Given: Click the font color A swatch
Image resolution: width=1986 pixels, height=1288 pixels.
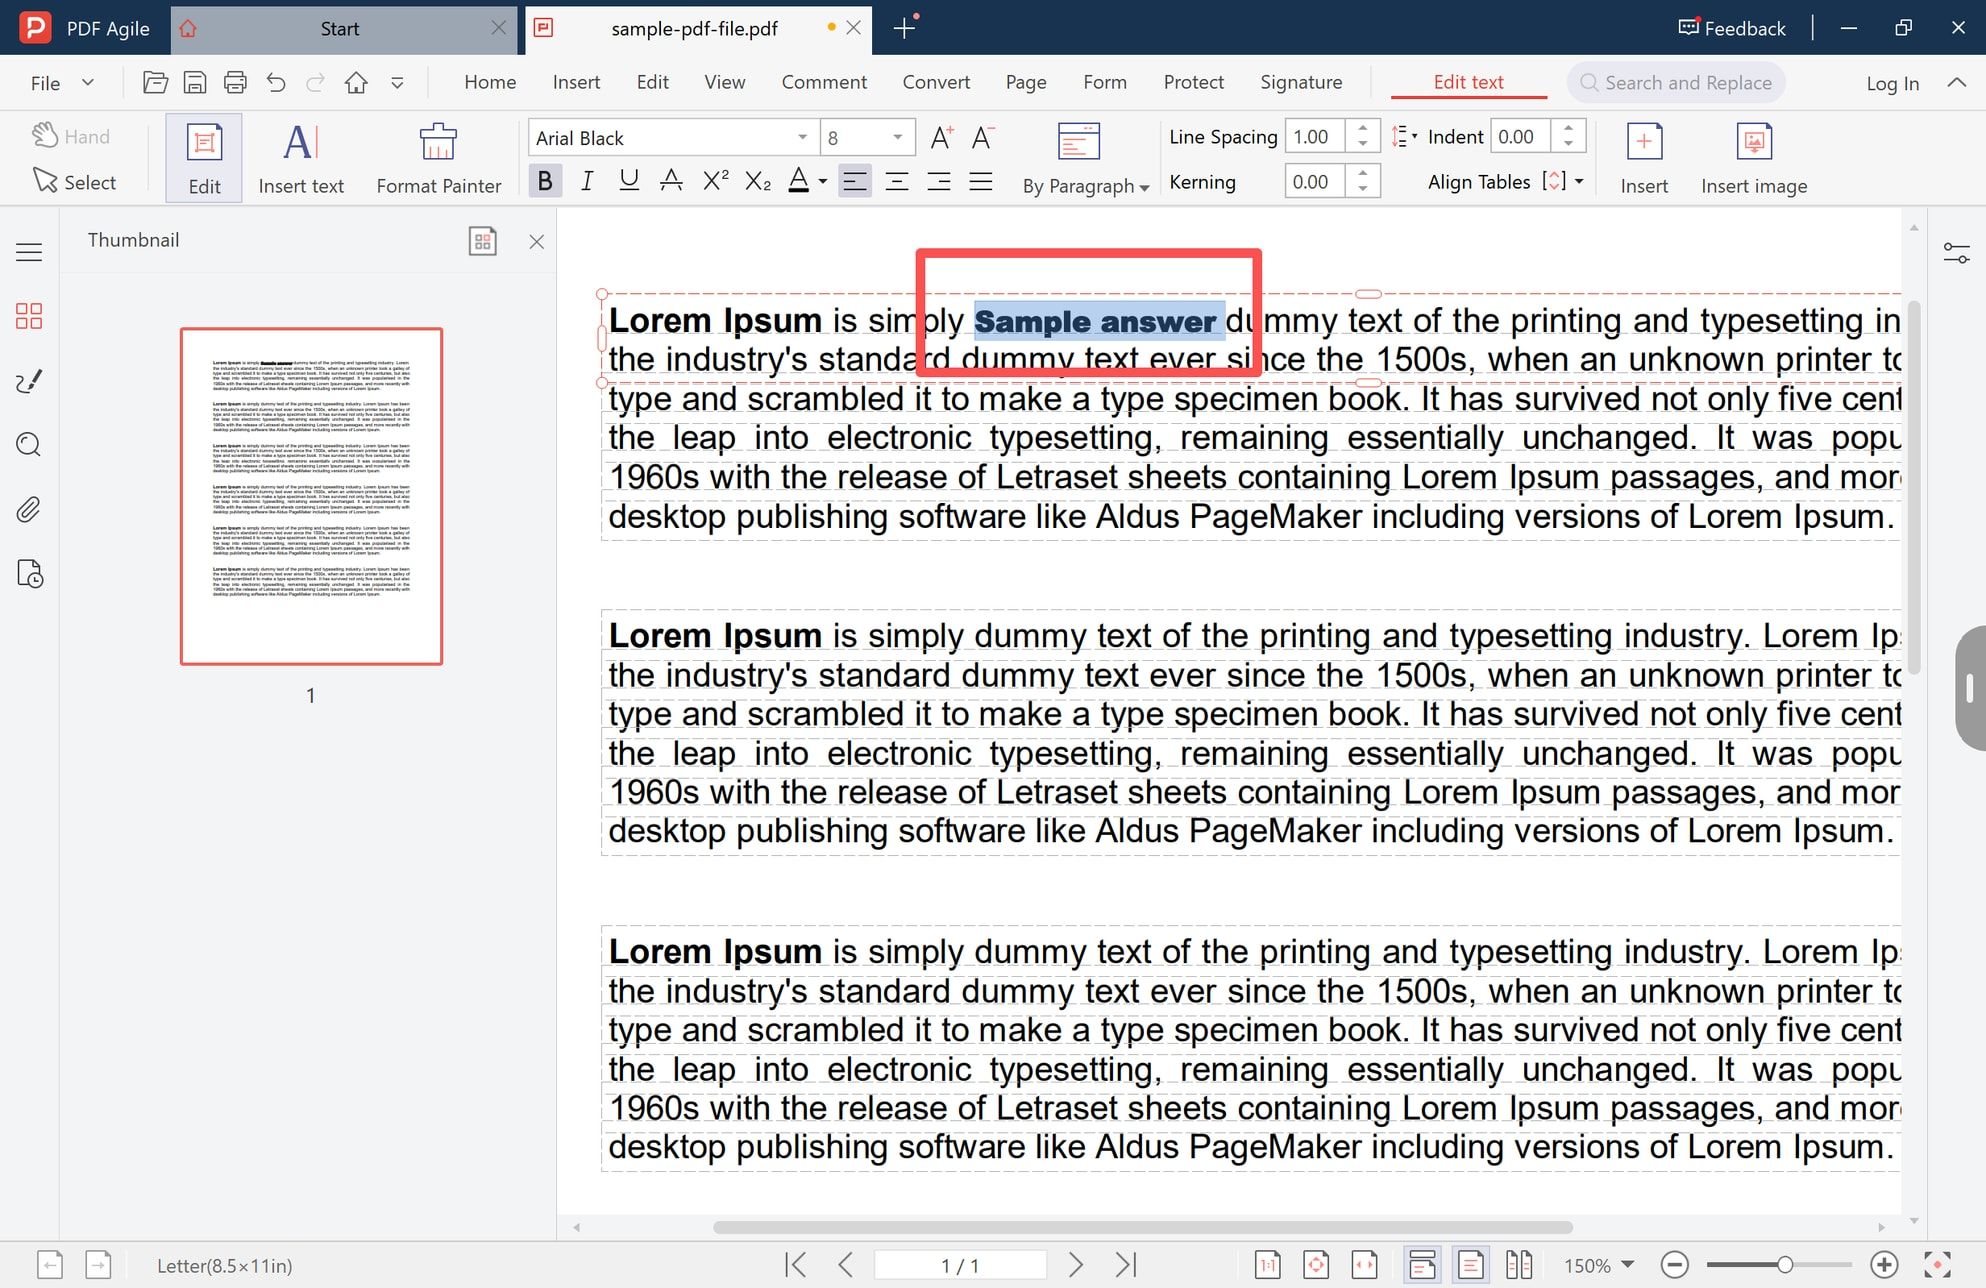Looking at the screenshot, I should pos(798,181).
